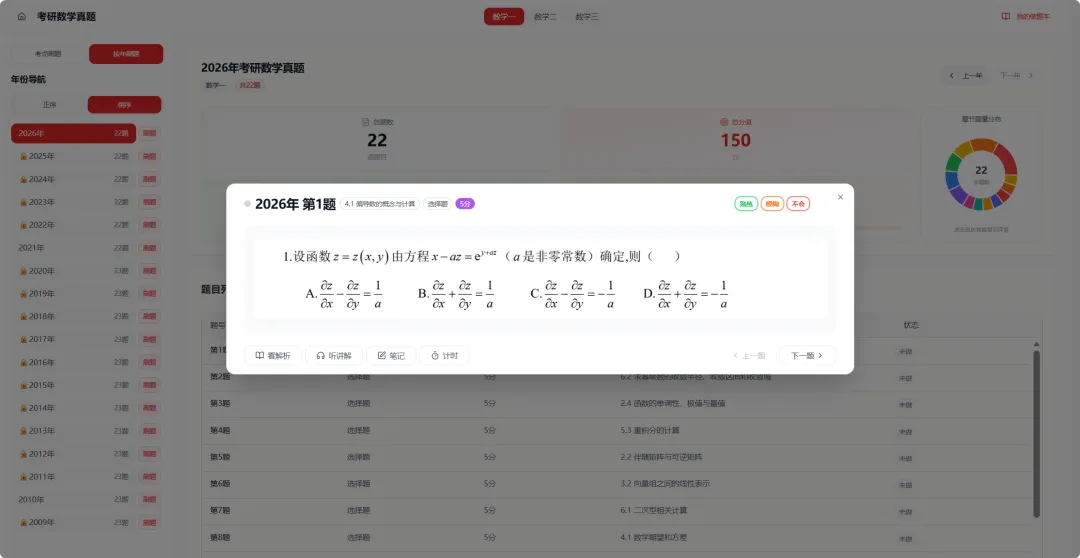Select 2026年 in the year list
The height and width of the screenshot is (558, 1080).
pos(74,133)
